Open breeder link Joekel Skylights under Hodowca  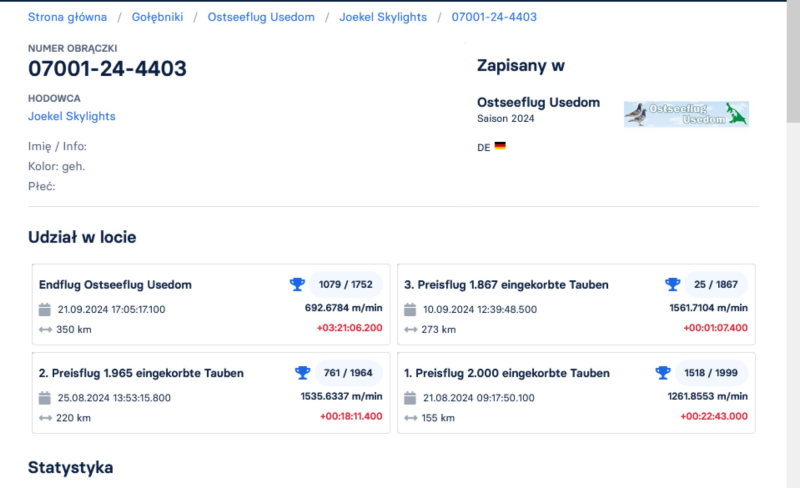[71, 116]
